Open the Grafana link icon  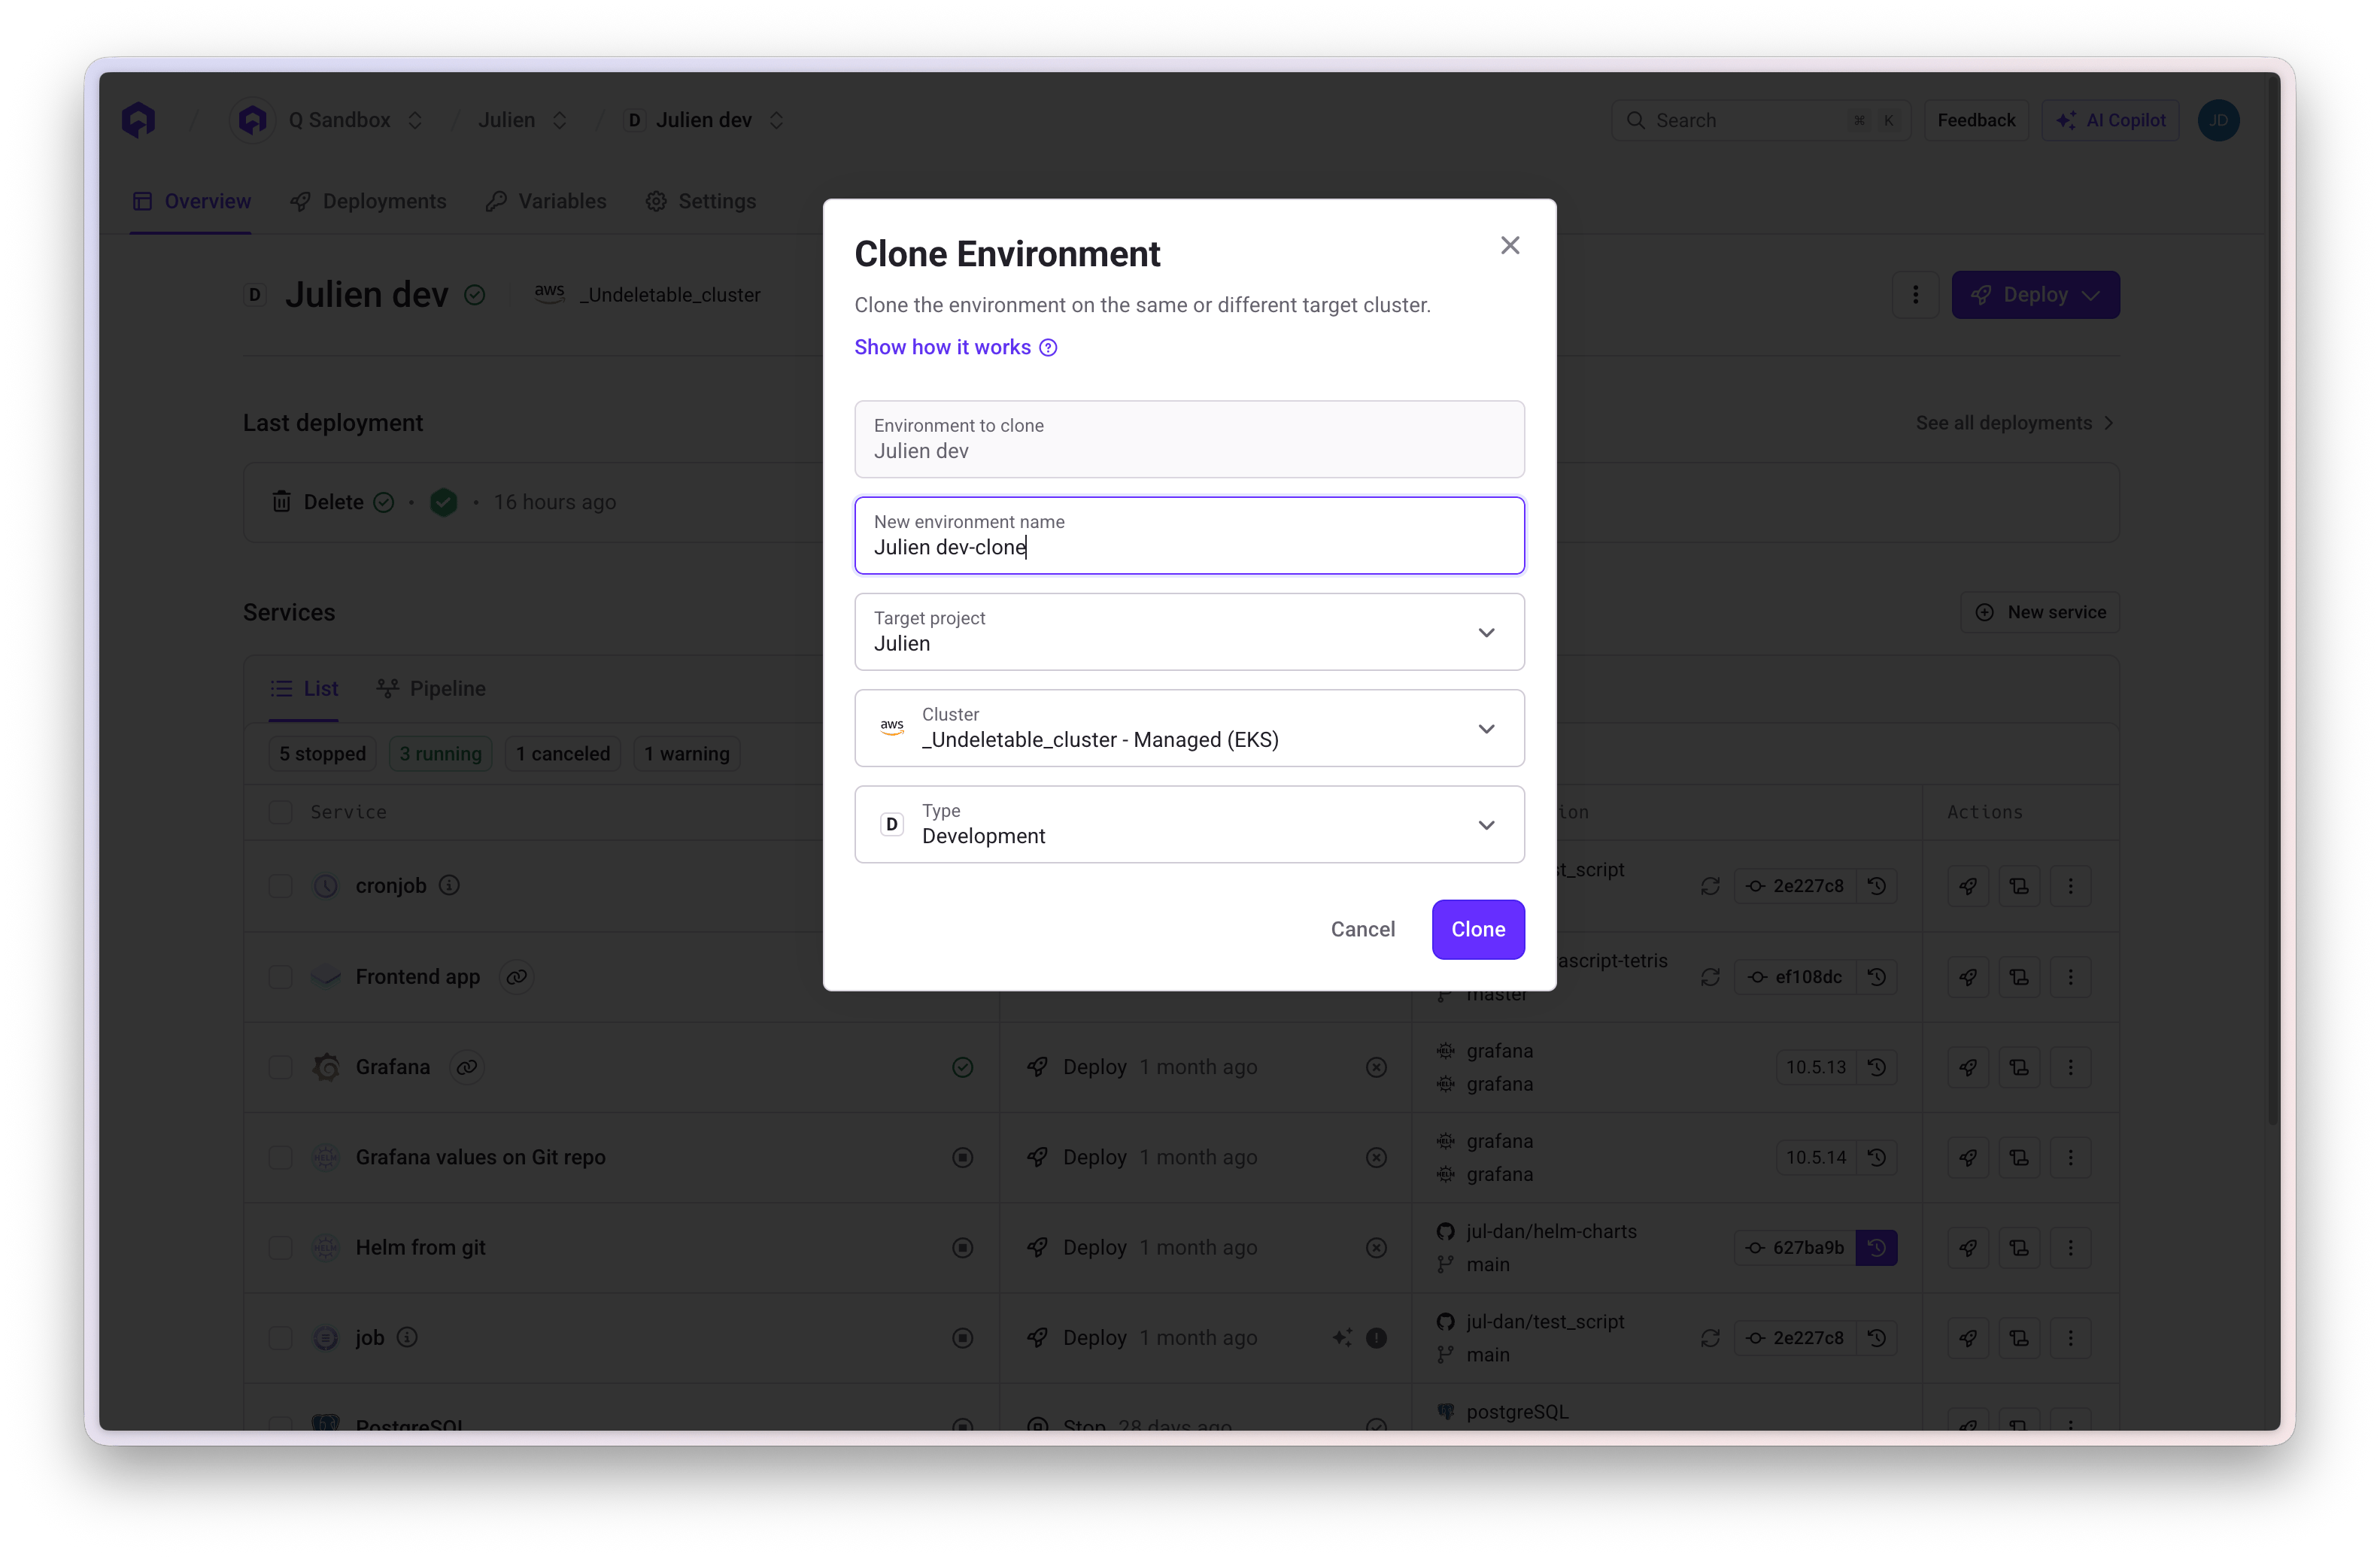coord(466,1067)
